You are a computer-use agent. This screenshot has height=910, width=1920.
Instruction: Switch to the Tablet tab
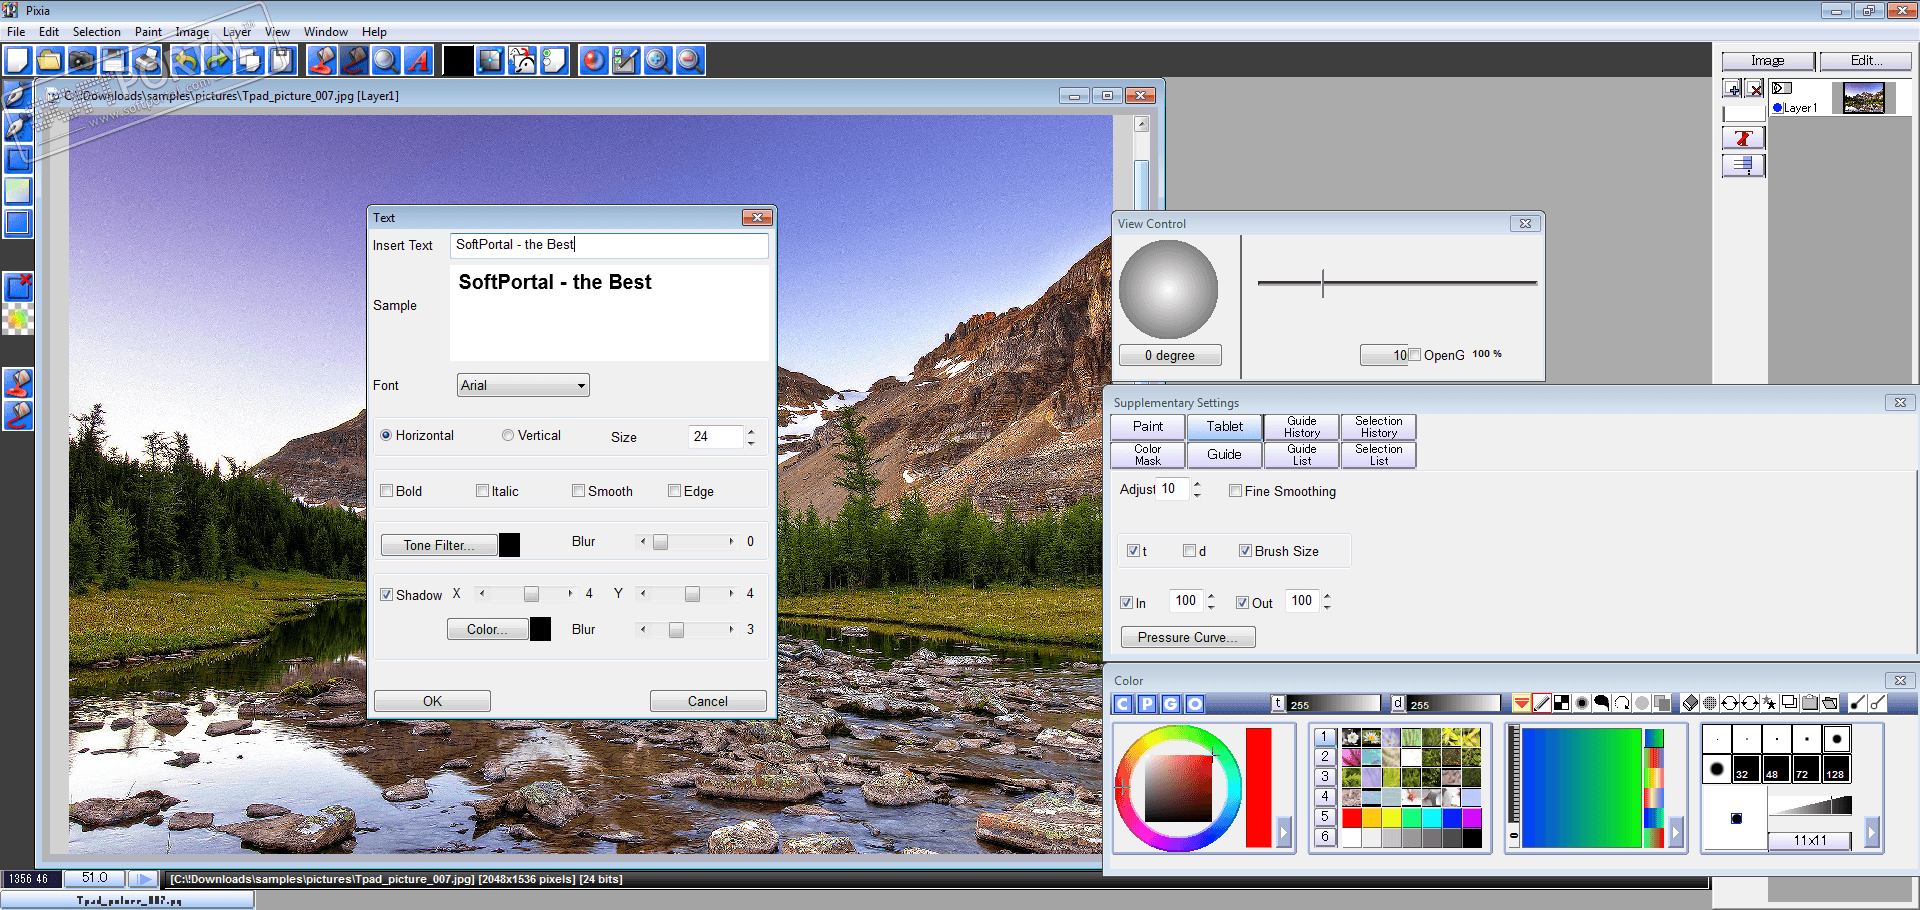[1224, 427]
